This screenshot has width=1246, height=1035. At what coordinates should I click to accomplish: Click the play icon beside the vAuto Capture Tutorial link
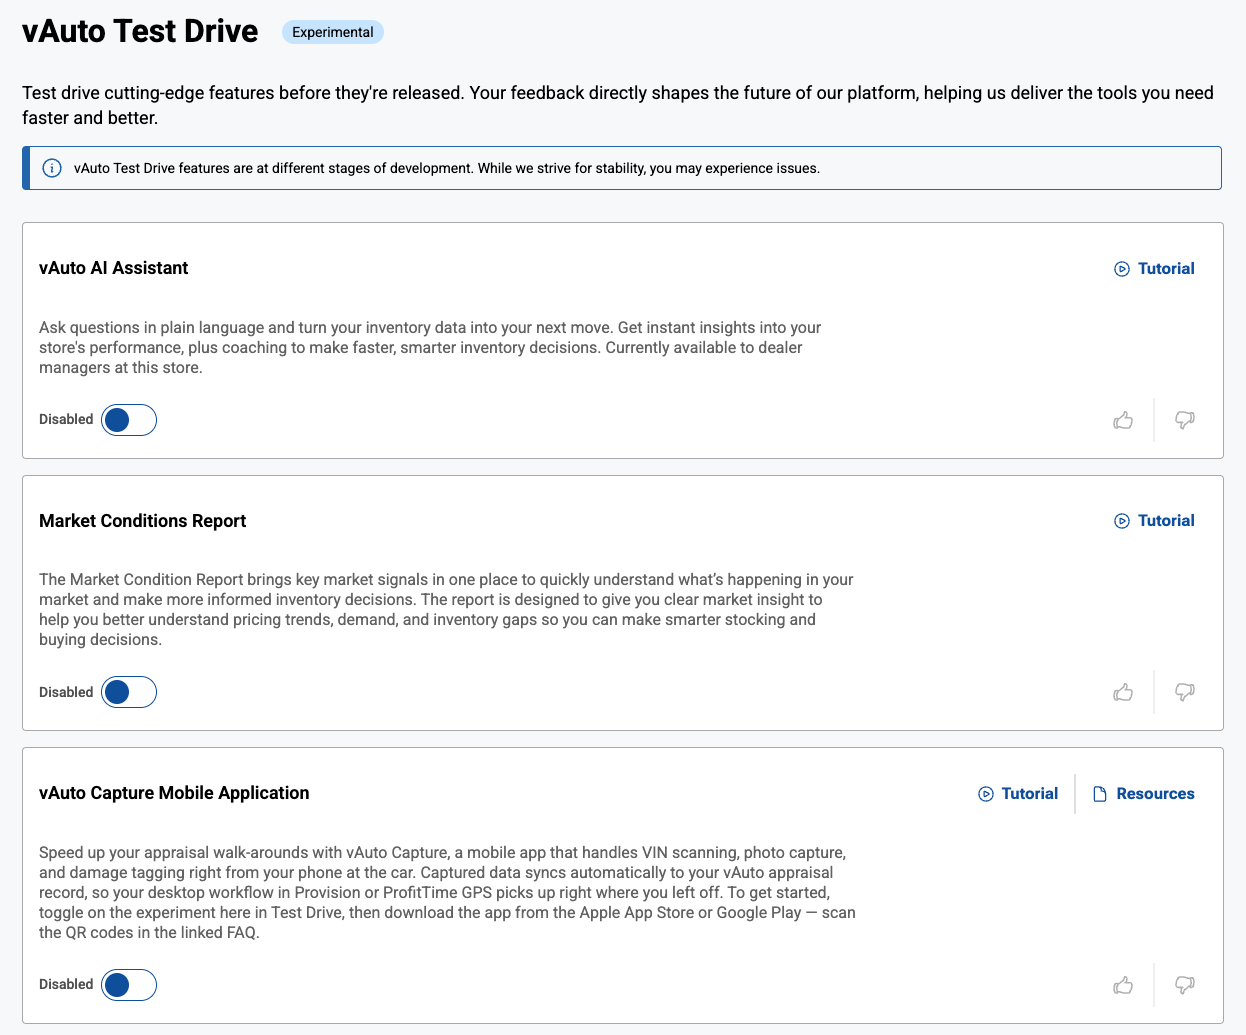click(x=986, y=794)
